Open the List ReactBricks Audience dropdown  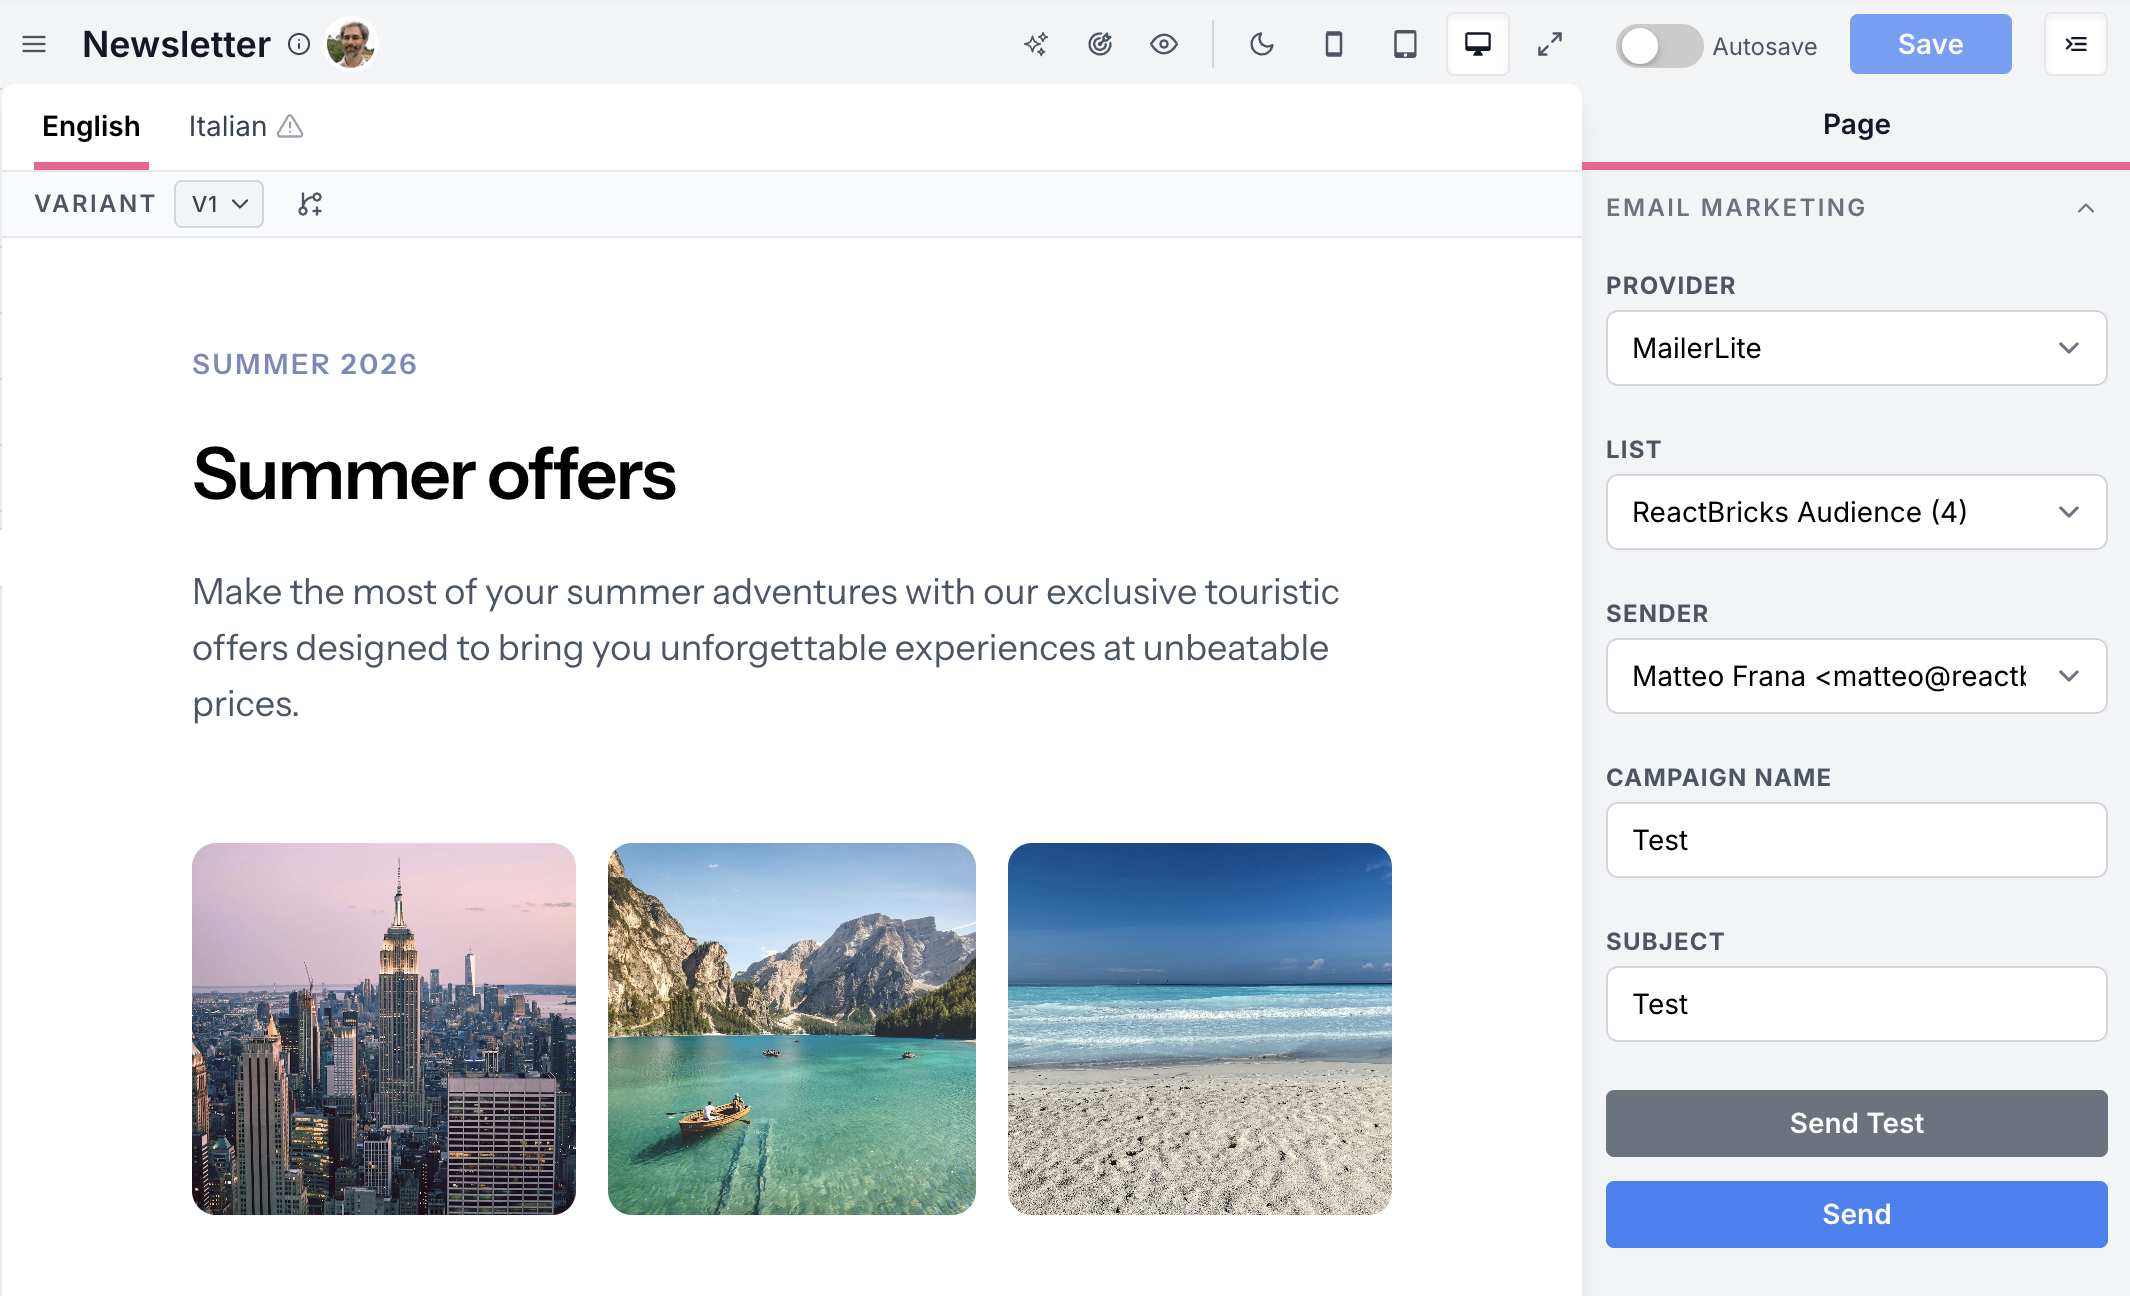[x=1856, y=512]
